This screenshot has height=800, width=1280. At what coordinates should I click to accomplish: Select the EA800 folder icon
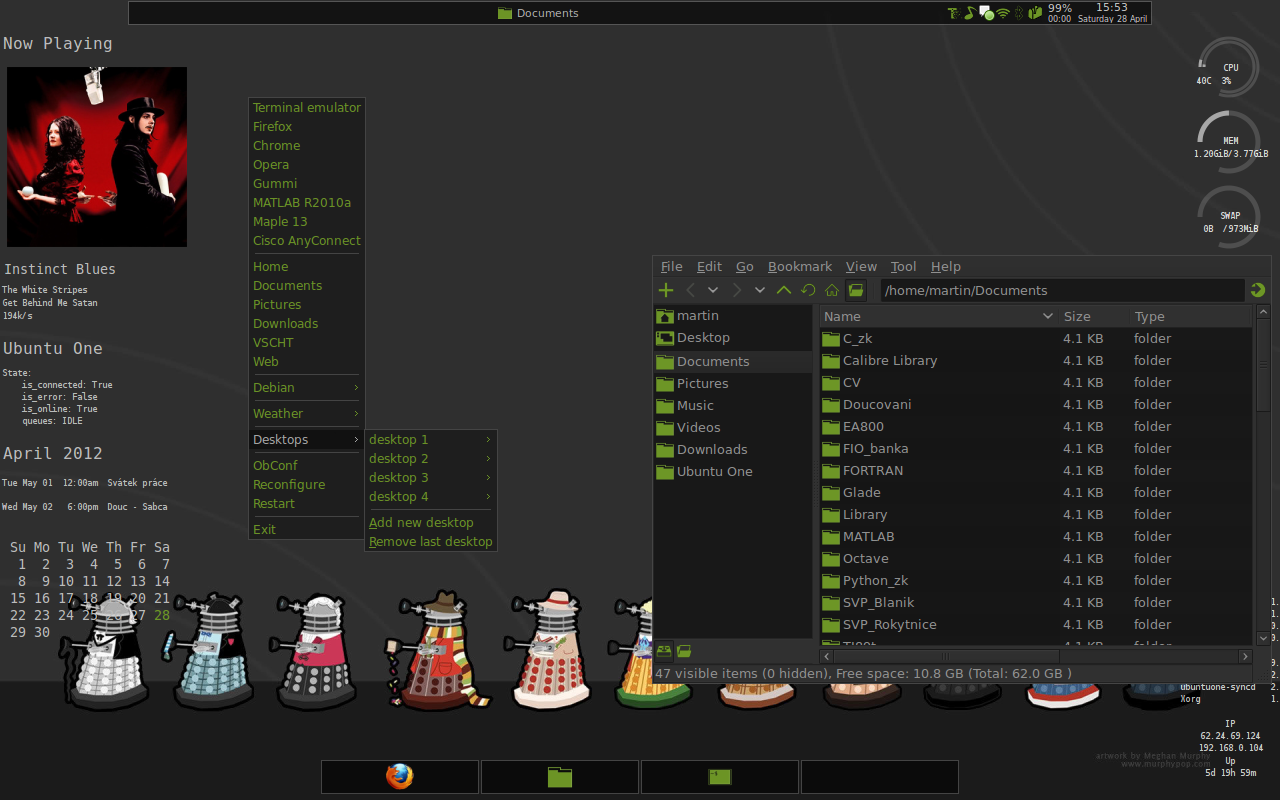(x=830, y=426)
